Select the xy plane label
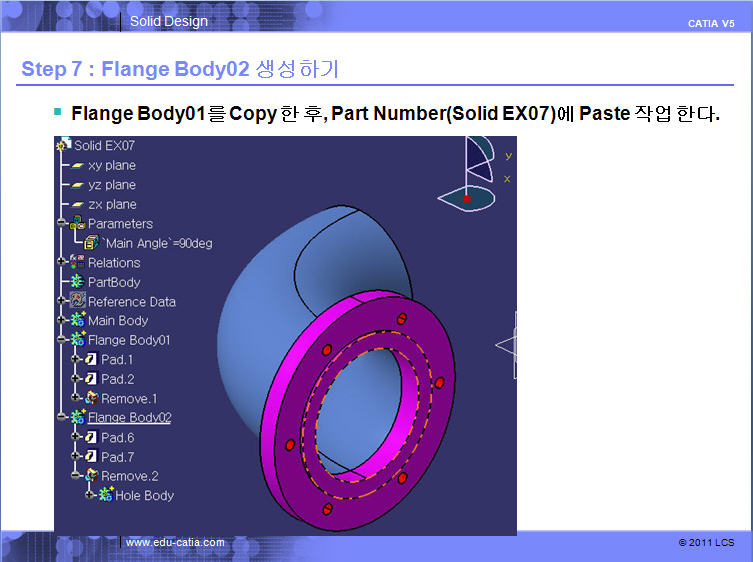 pos(112,166)
